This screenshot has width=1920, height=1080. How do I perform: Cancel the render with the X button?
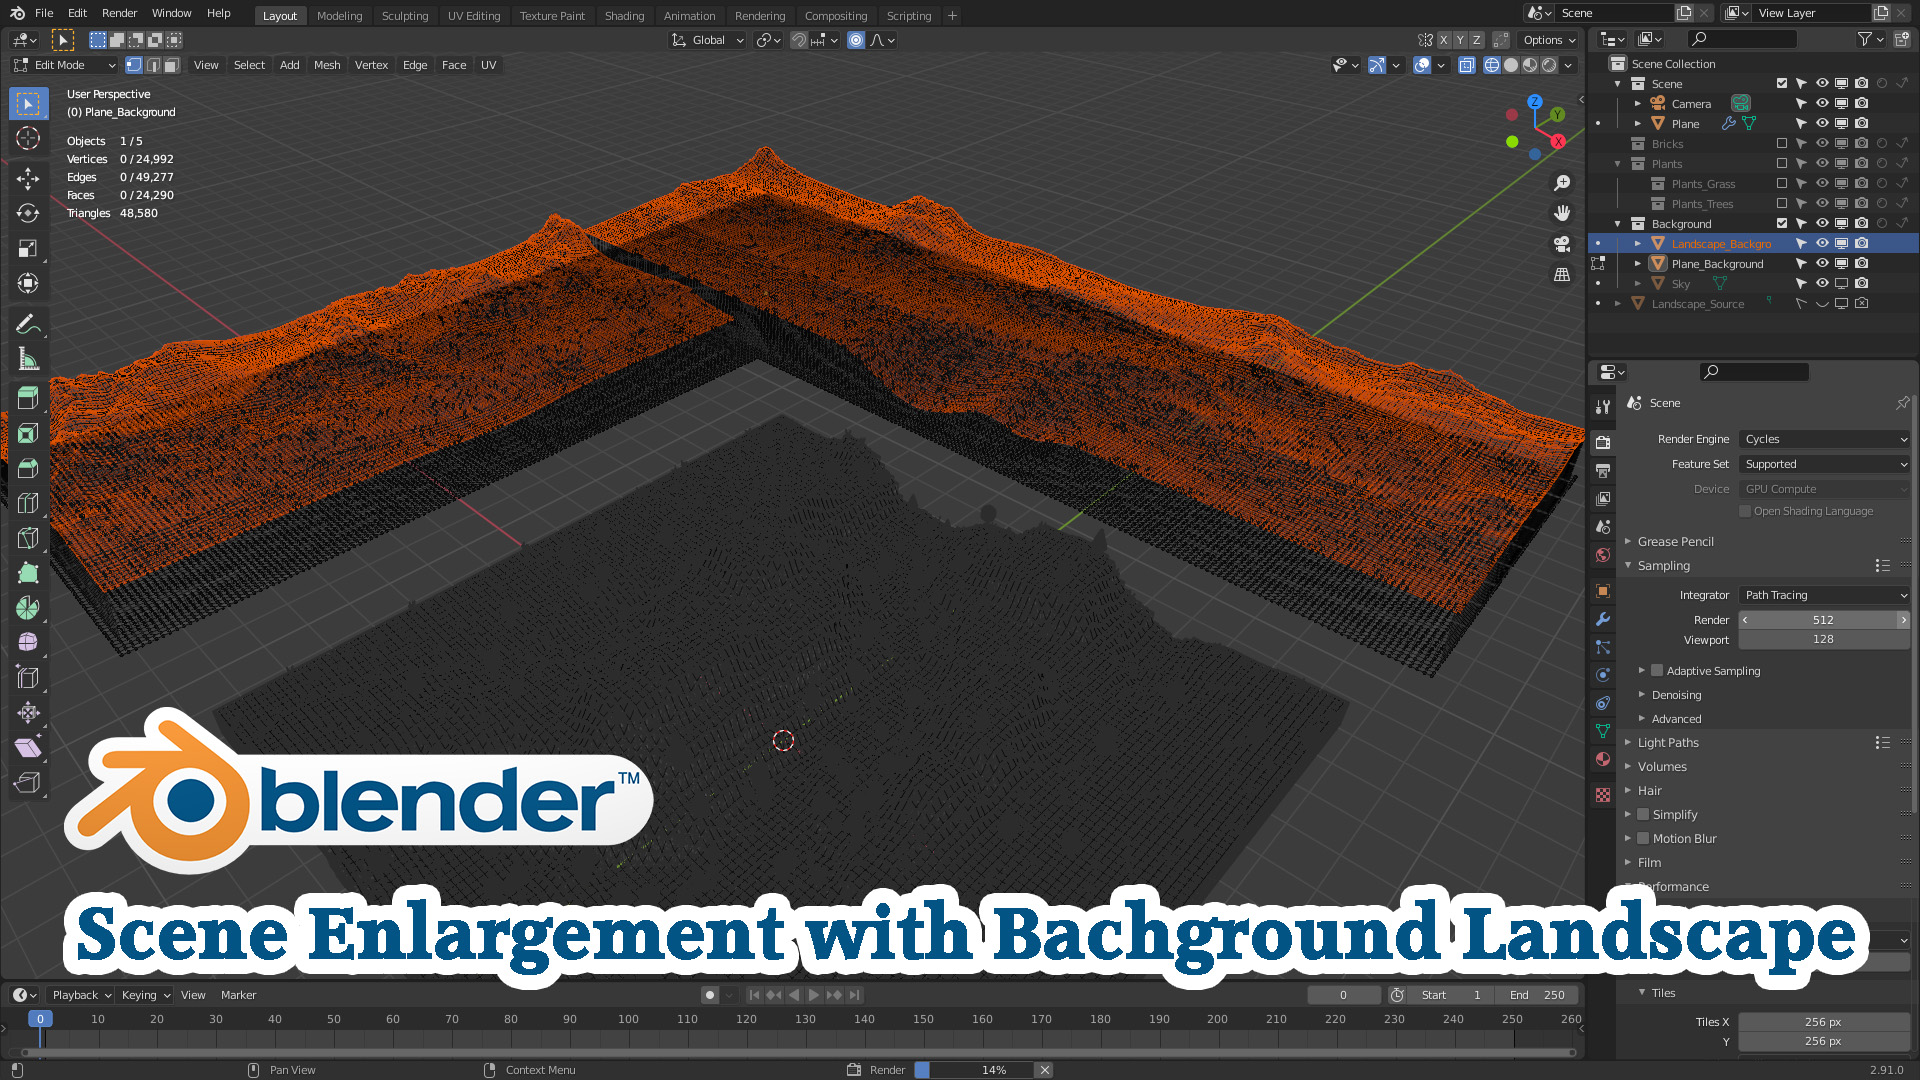pos(1044,1070)
